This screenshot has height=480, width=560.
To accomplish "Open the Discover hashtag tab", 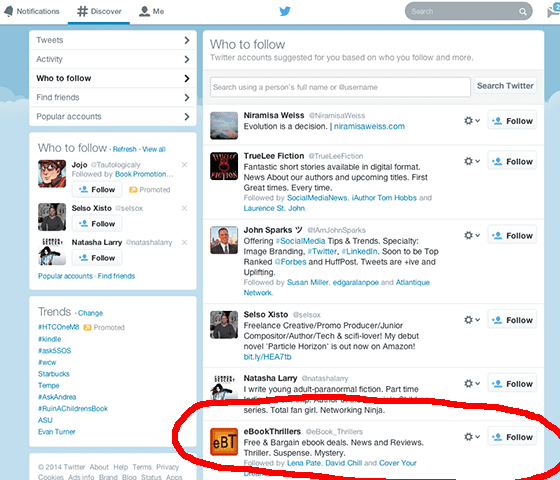I will 99,11.
